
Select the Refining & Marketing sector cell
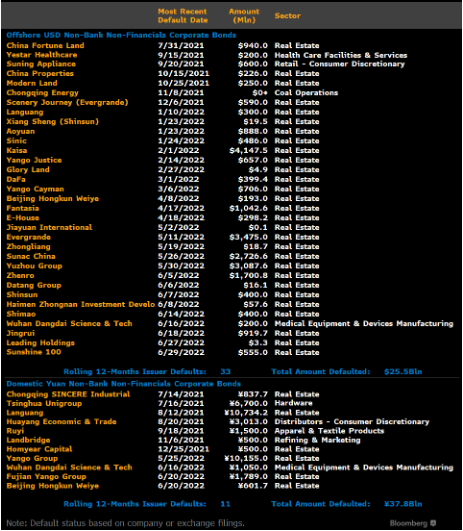[x=317, y=440]
